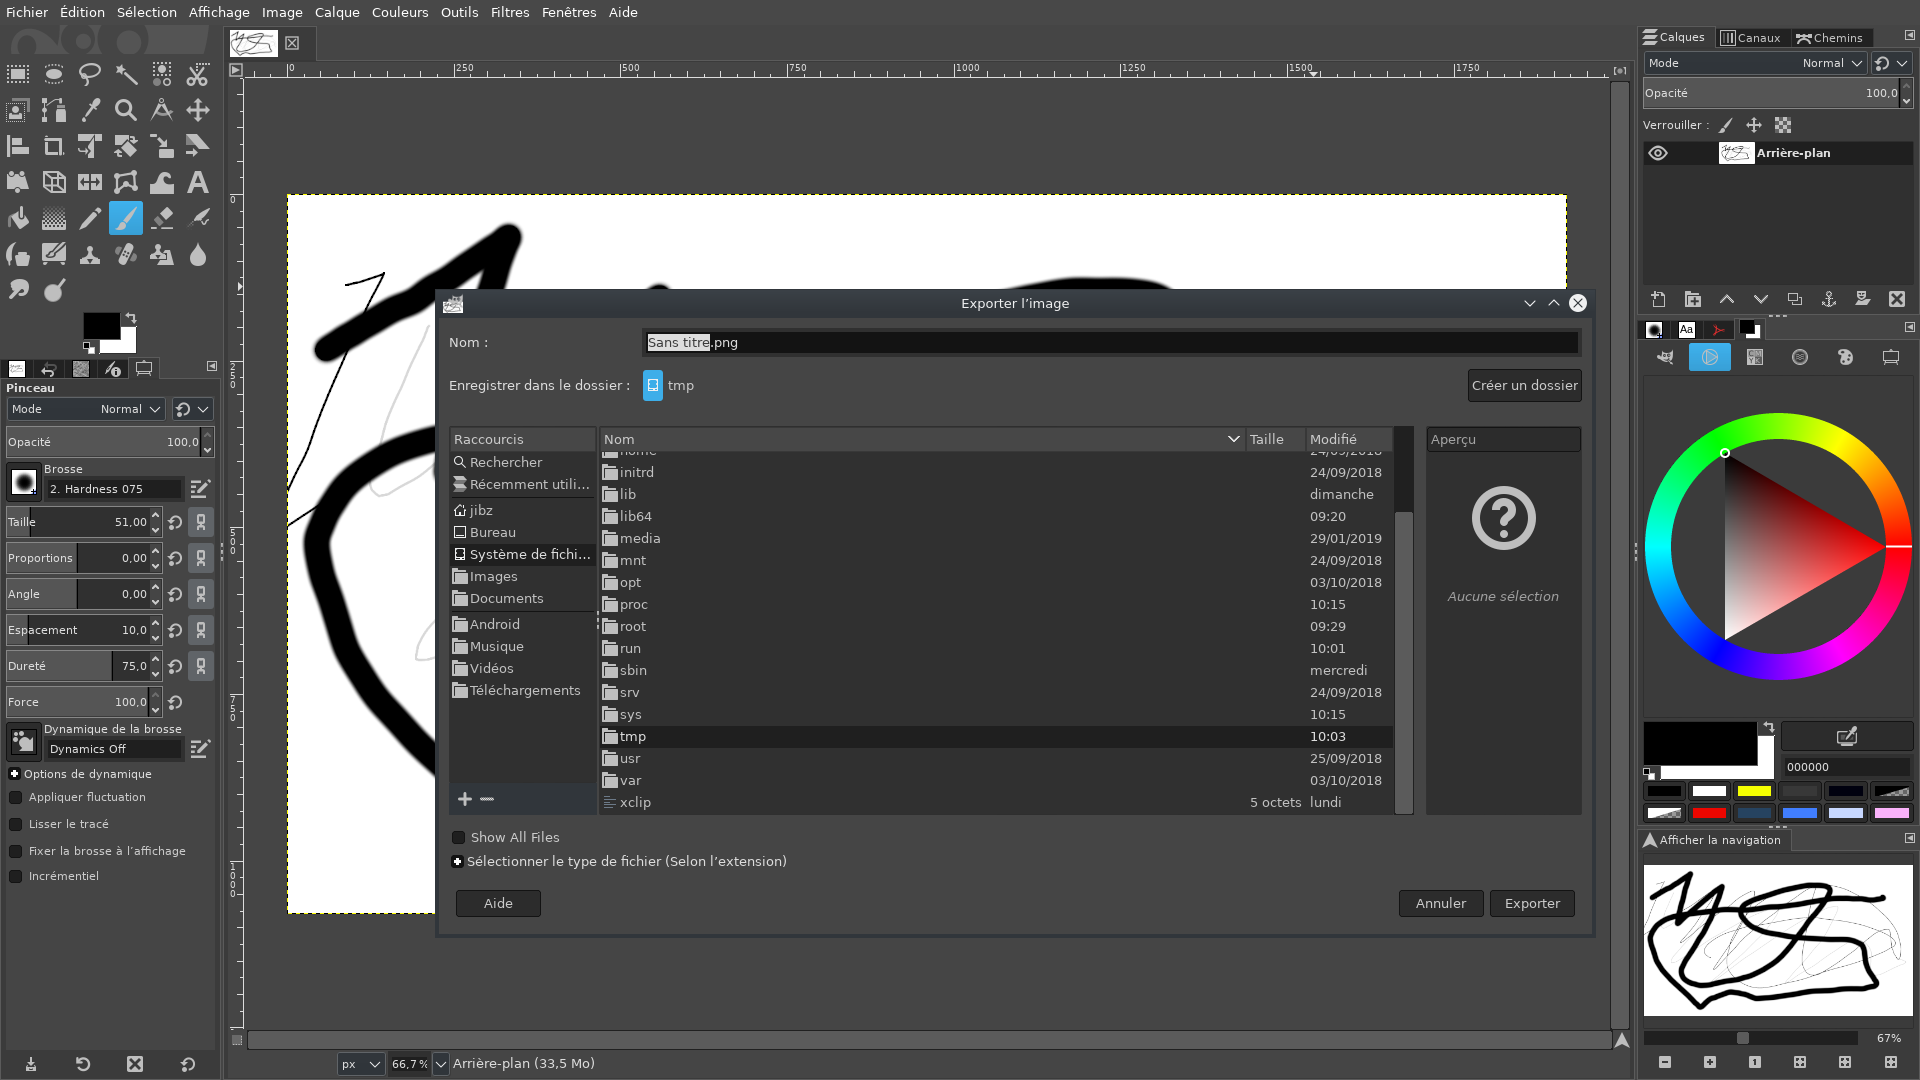The image size is (1920, 1080).
Task: Open Calques dock tab configuration menu
Action: point(1909,35)
